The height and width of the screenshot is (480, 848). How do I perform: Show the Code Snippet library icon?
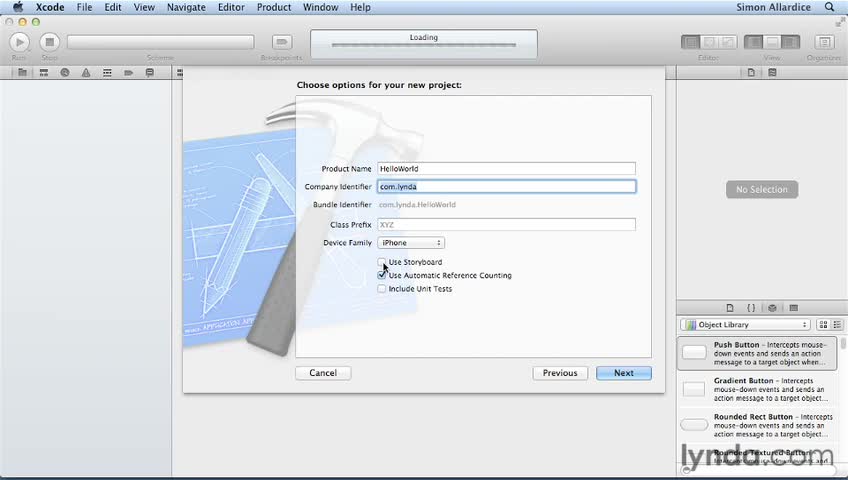tap(751, 308)
